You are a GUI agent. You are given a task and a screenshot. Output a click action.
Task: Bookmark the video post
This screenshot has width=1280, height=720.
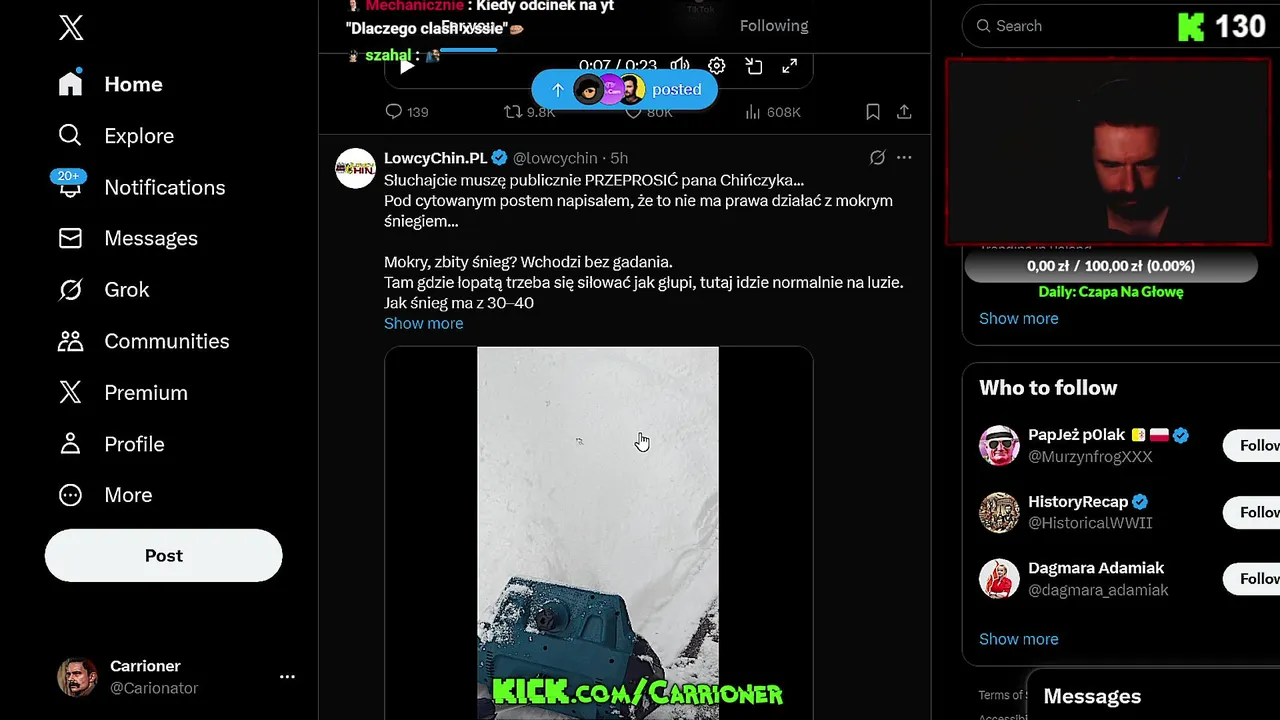pos(873,112)
